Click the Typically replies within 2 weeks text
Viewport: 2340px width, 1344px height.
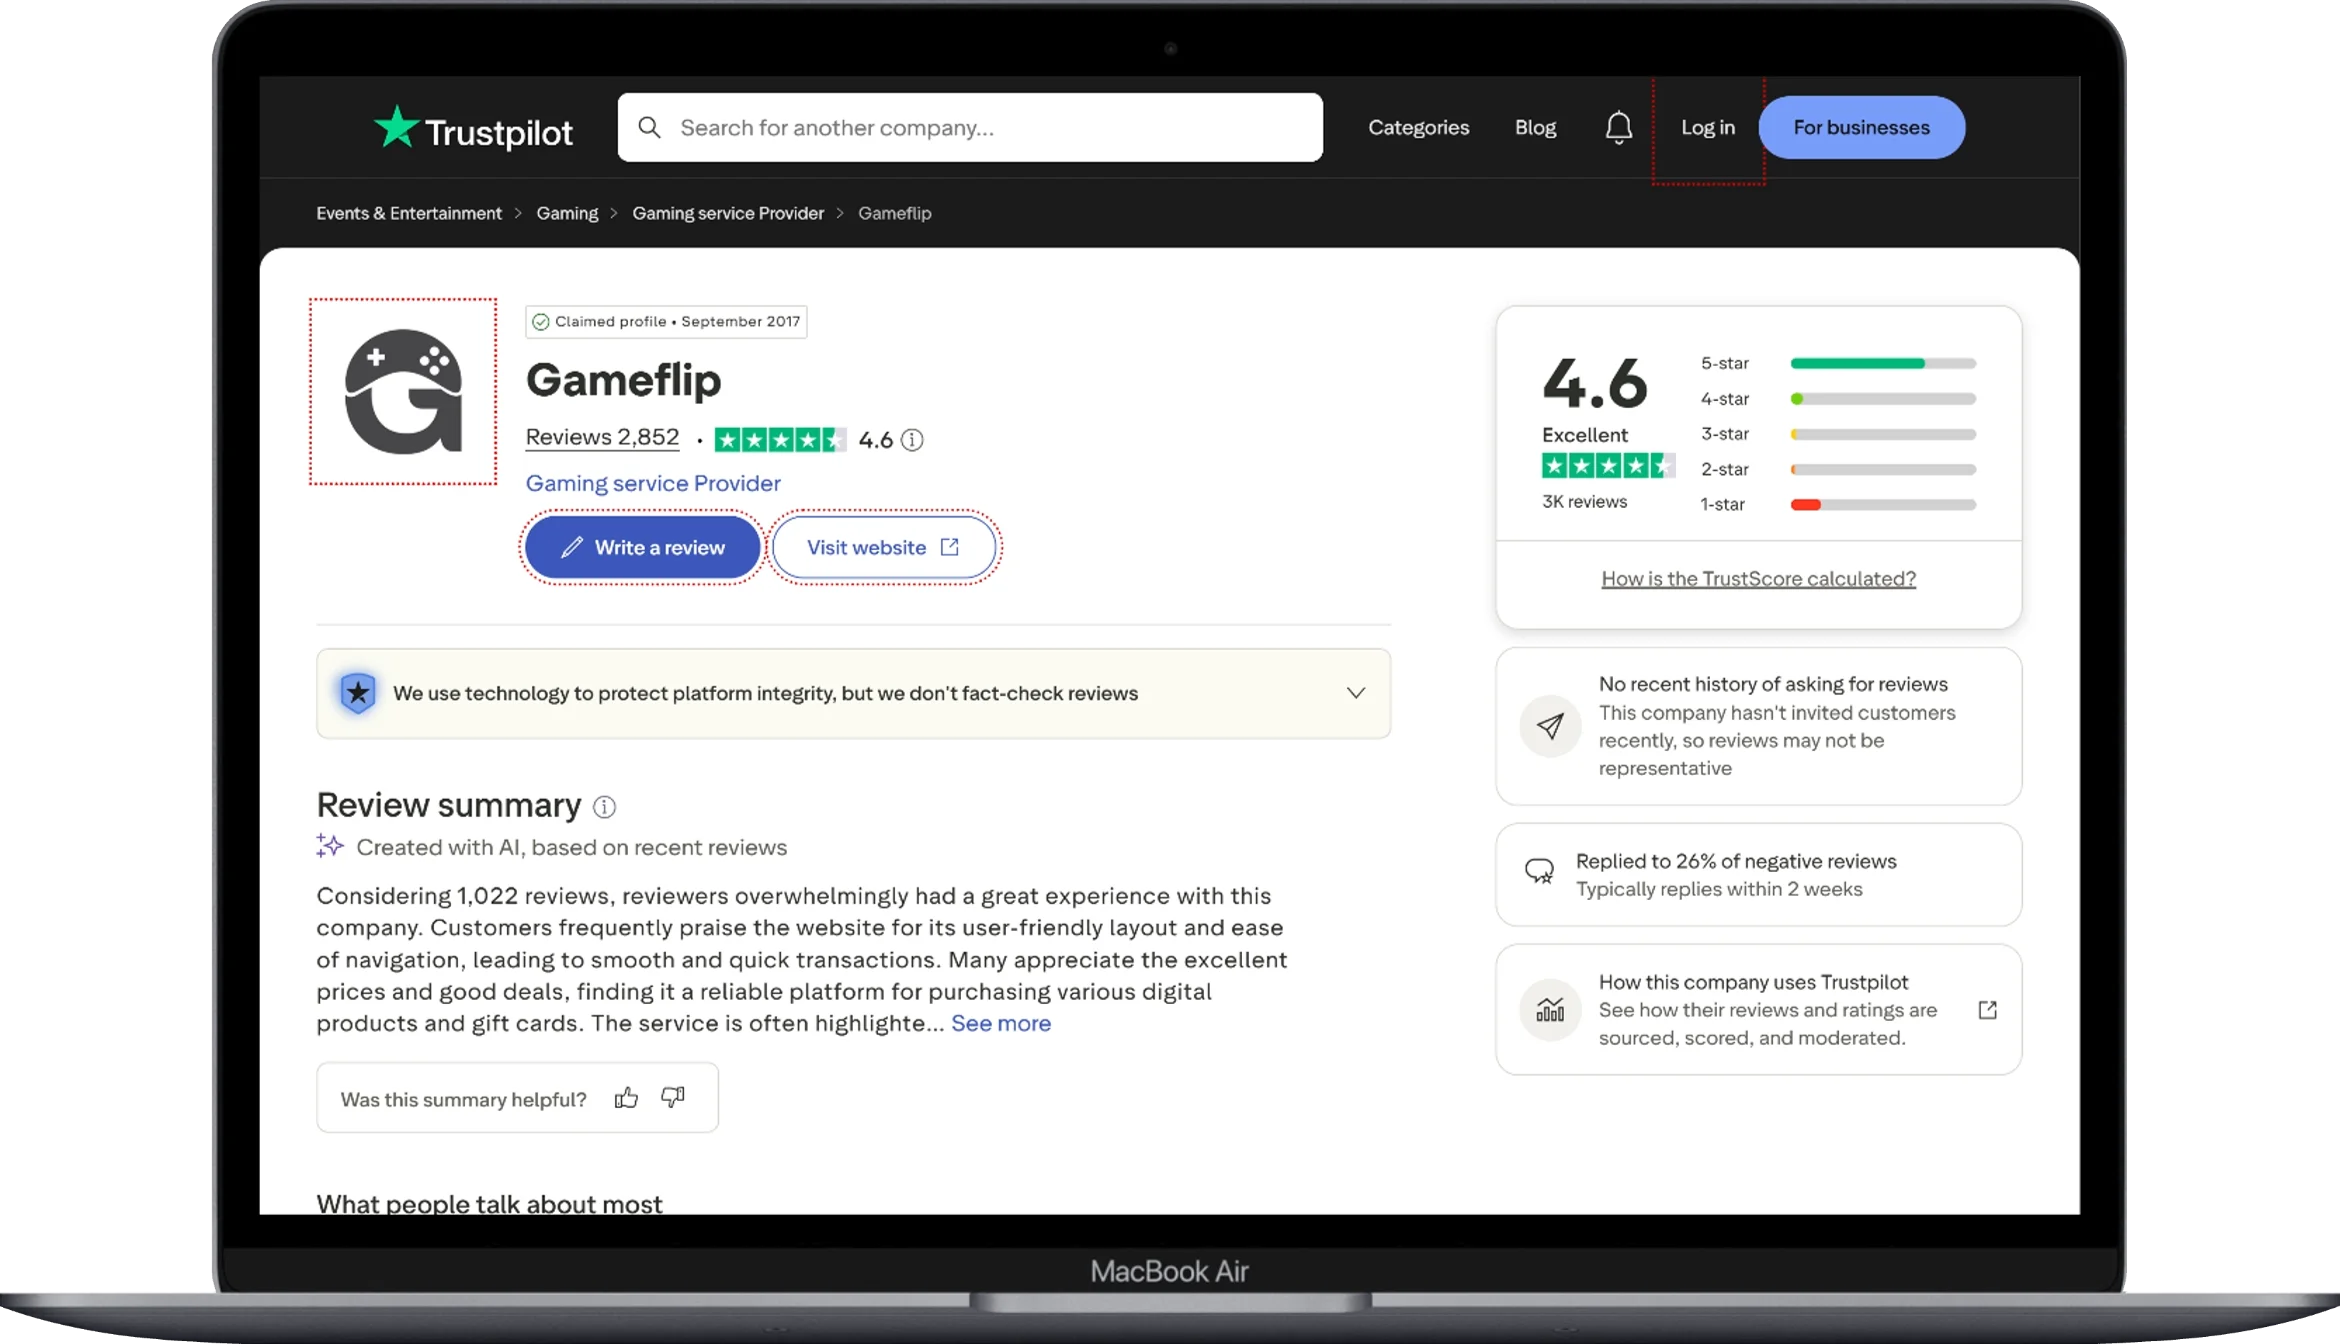pos(1719,889)
